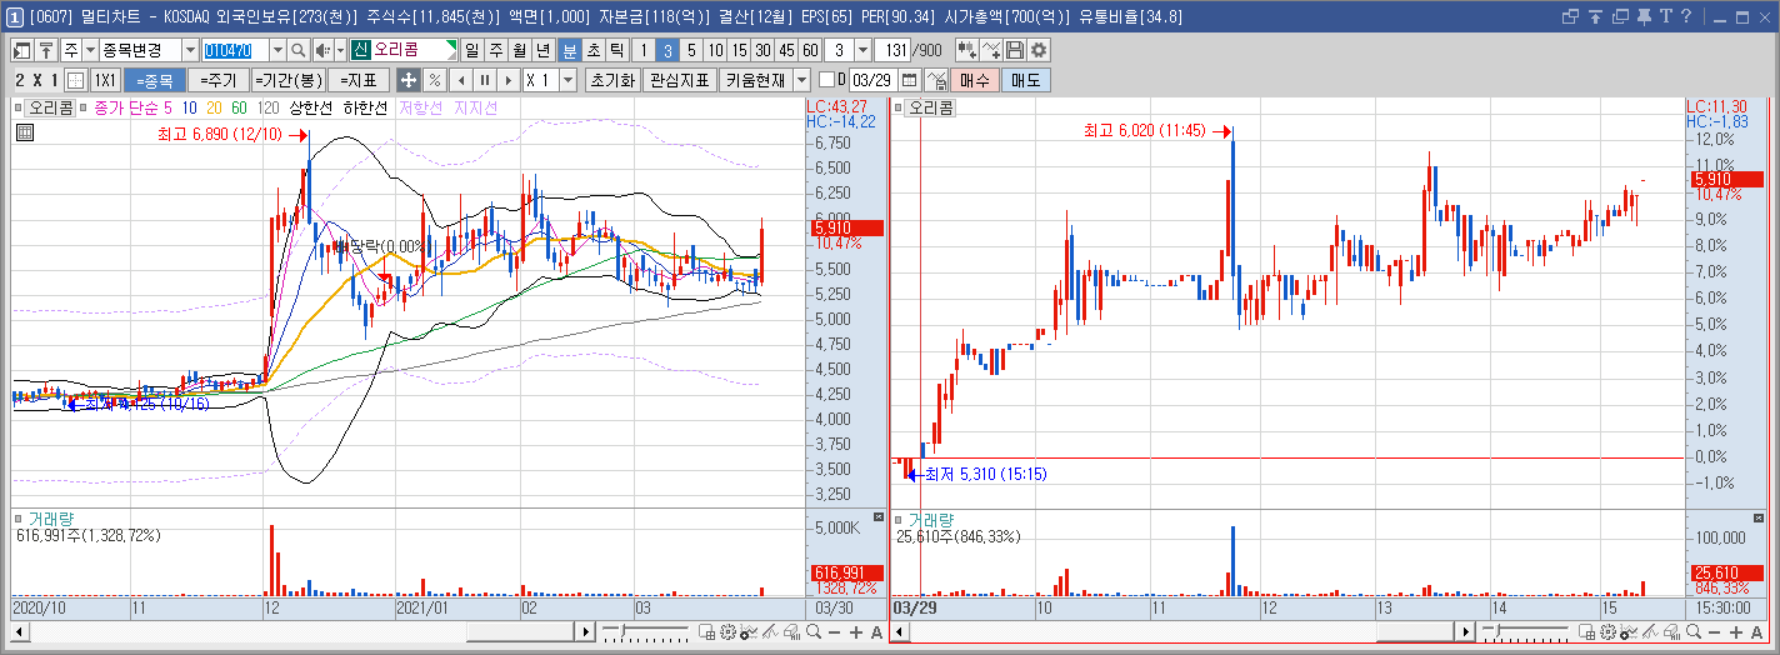This screenshot has height=655, width=1780.
Task: Expand stock code 010470 dropdown arrow
Action: point(278,50)
